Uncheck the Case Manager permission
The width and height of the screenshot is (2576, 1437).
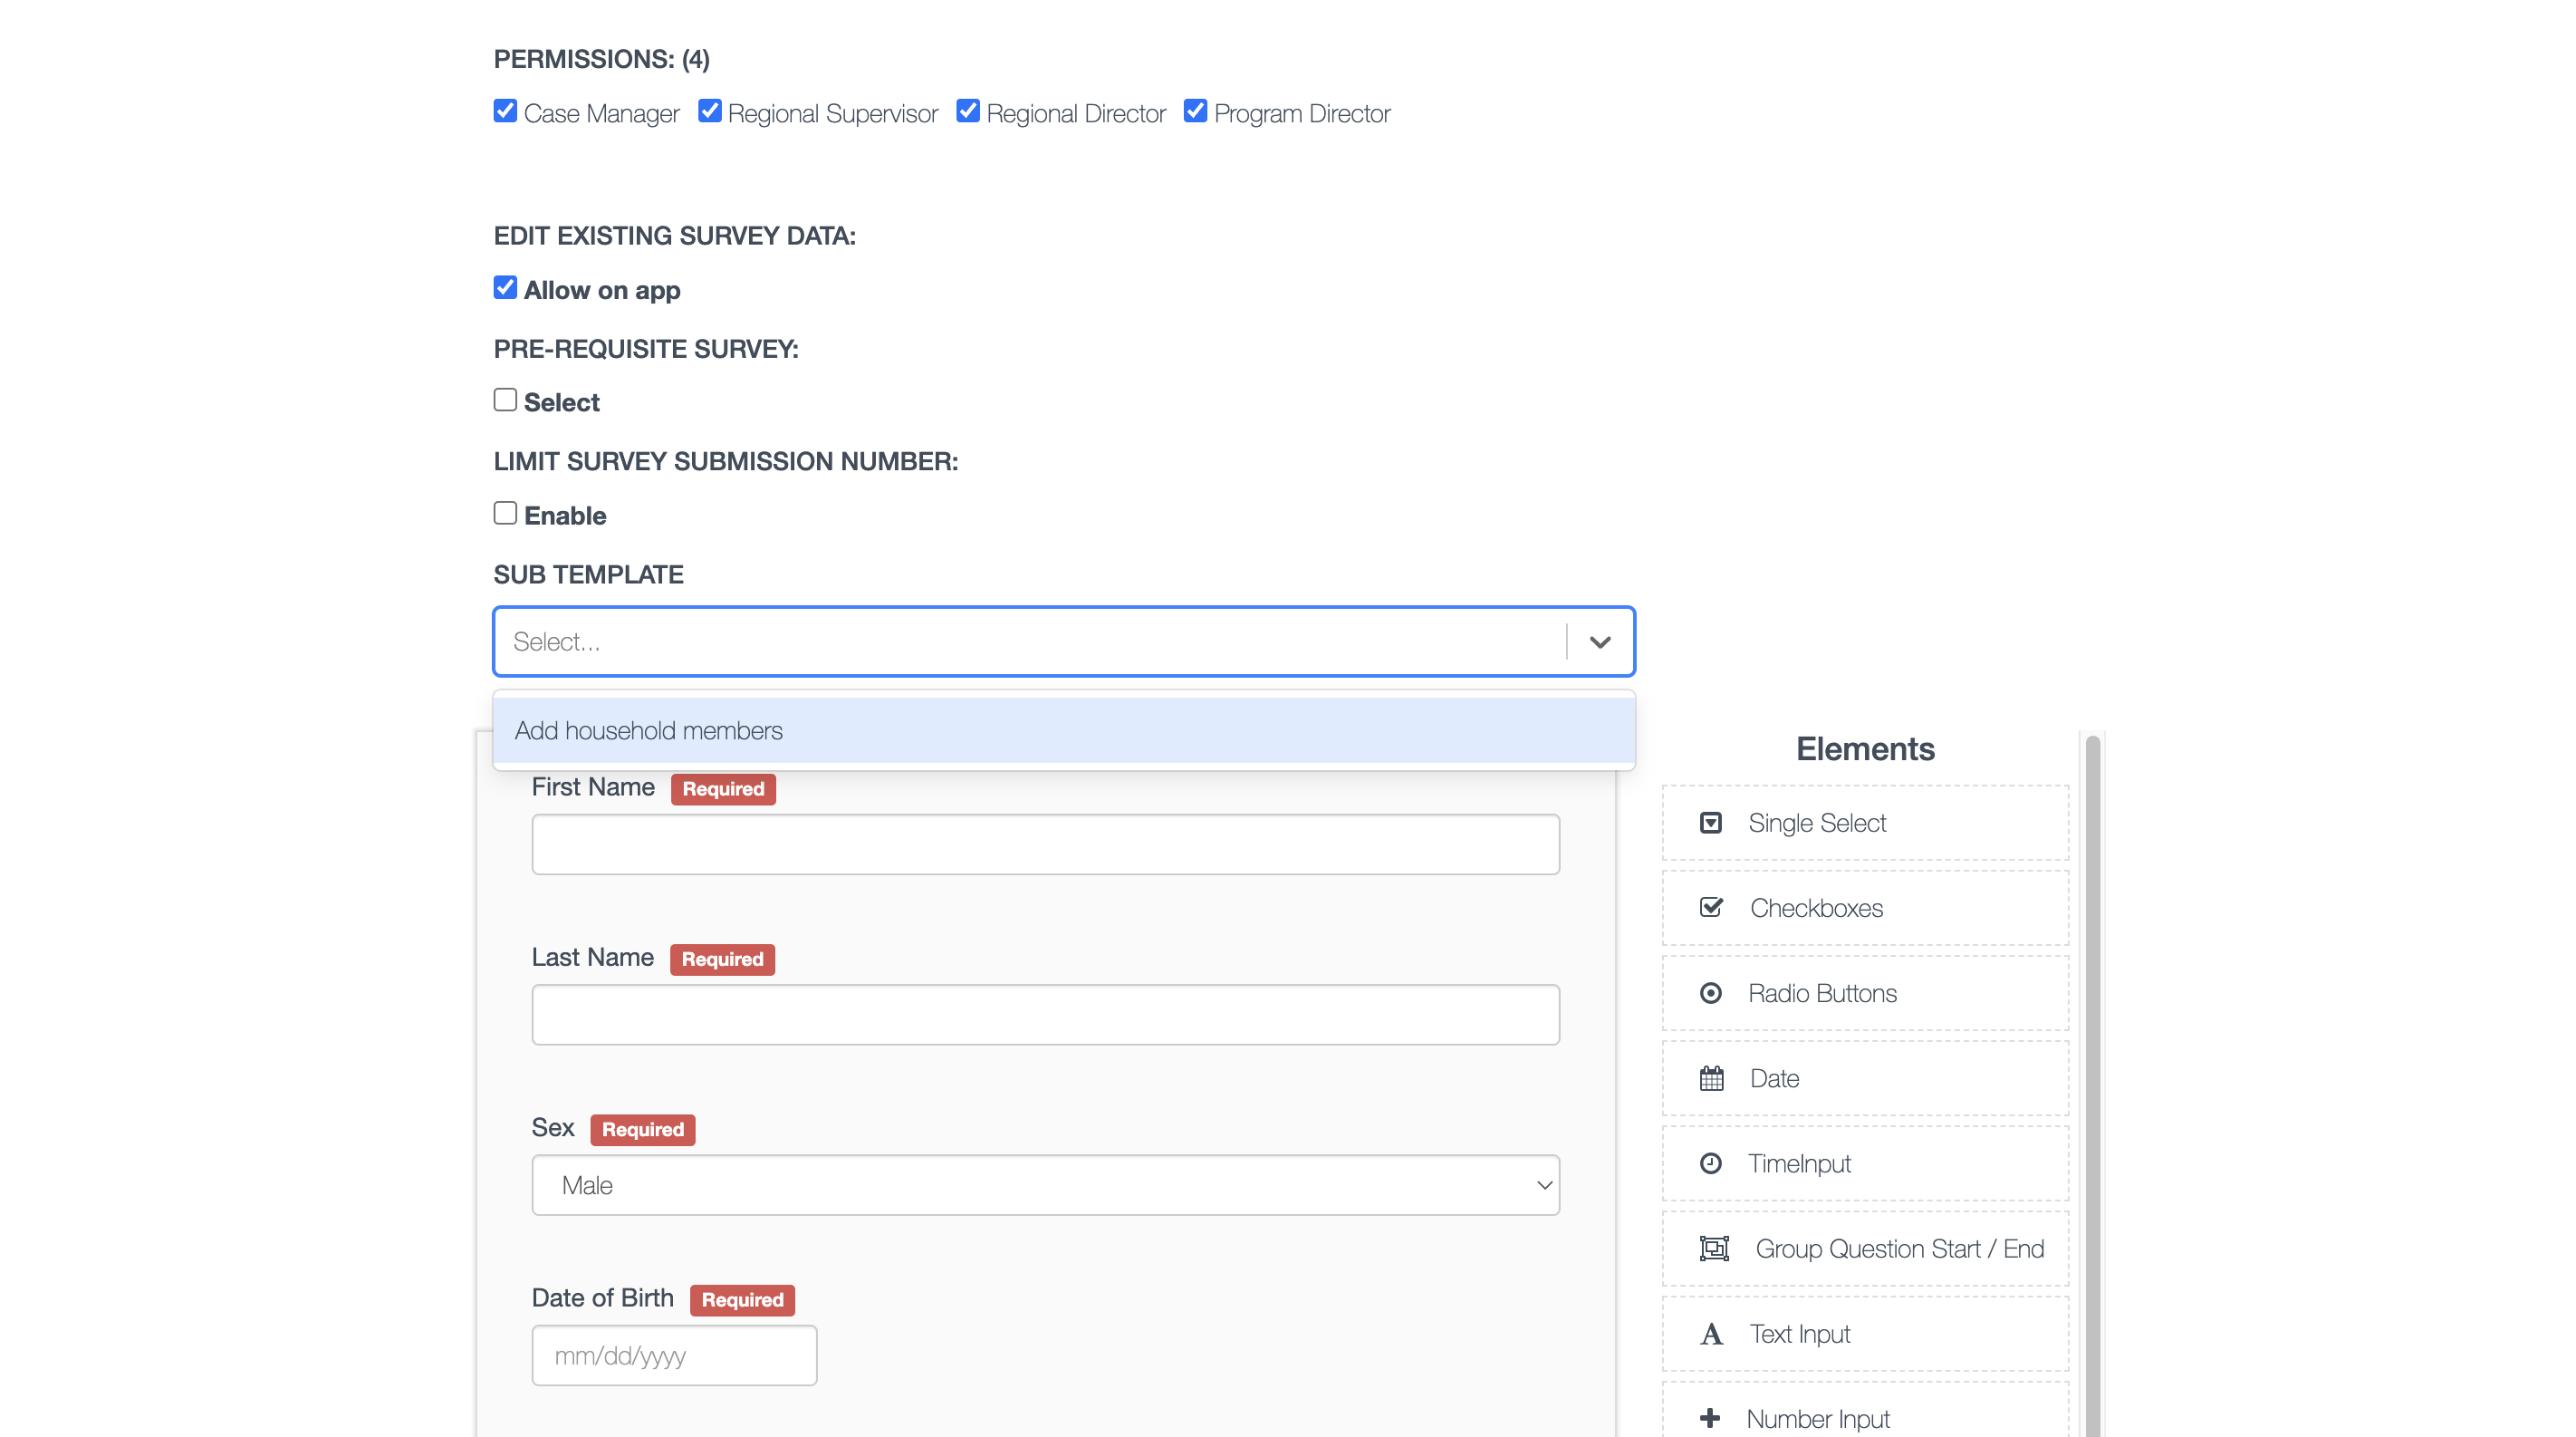tap(505, 111)
